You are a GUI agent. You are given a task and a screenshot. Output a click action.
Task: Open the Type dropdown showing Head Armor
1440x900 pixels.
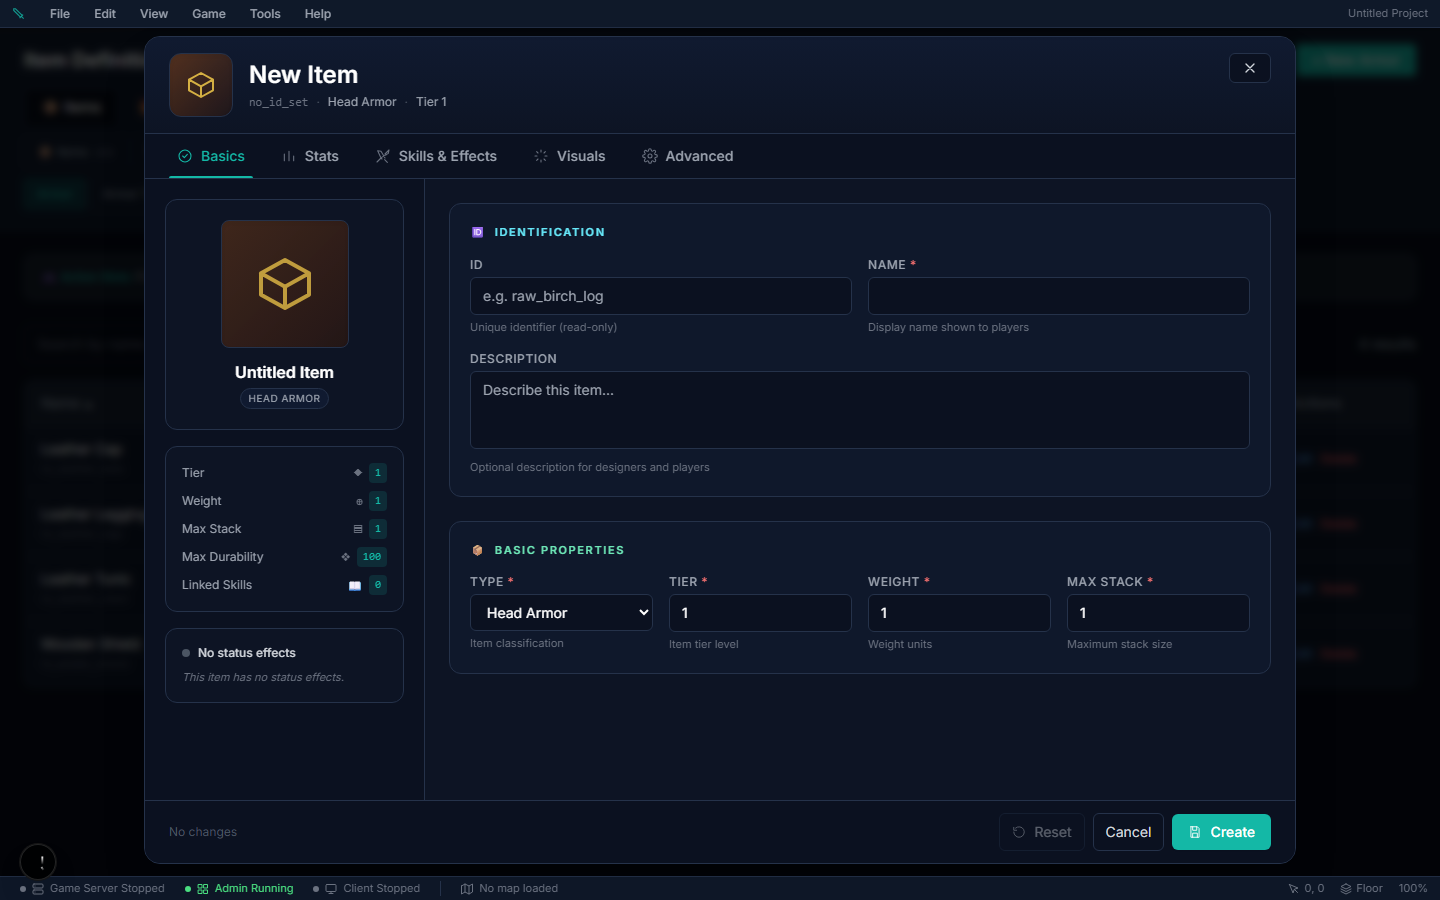point(562,613)
